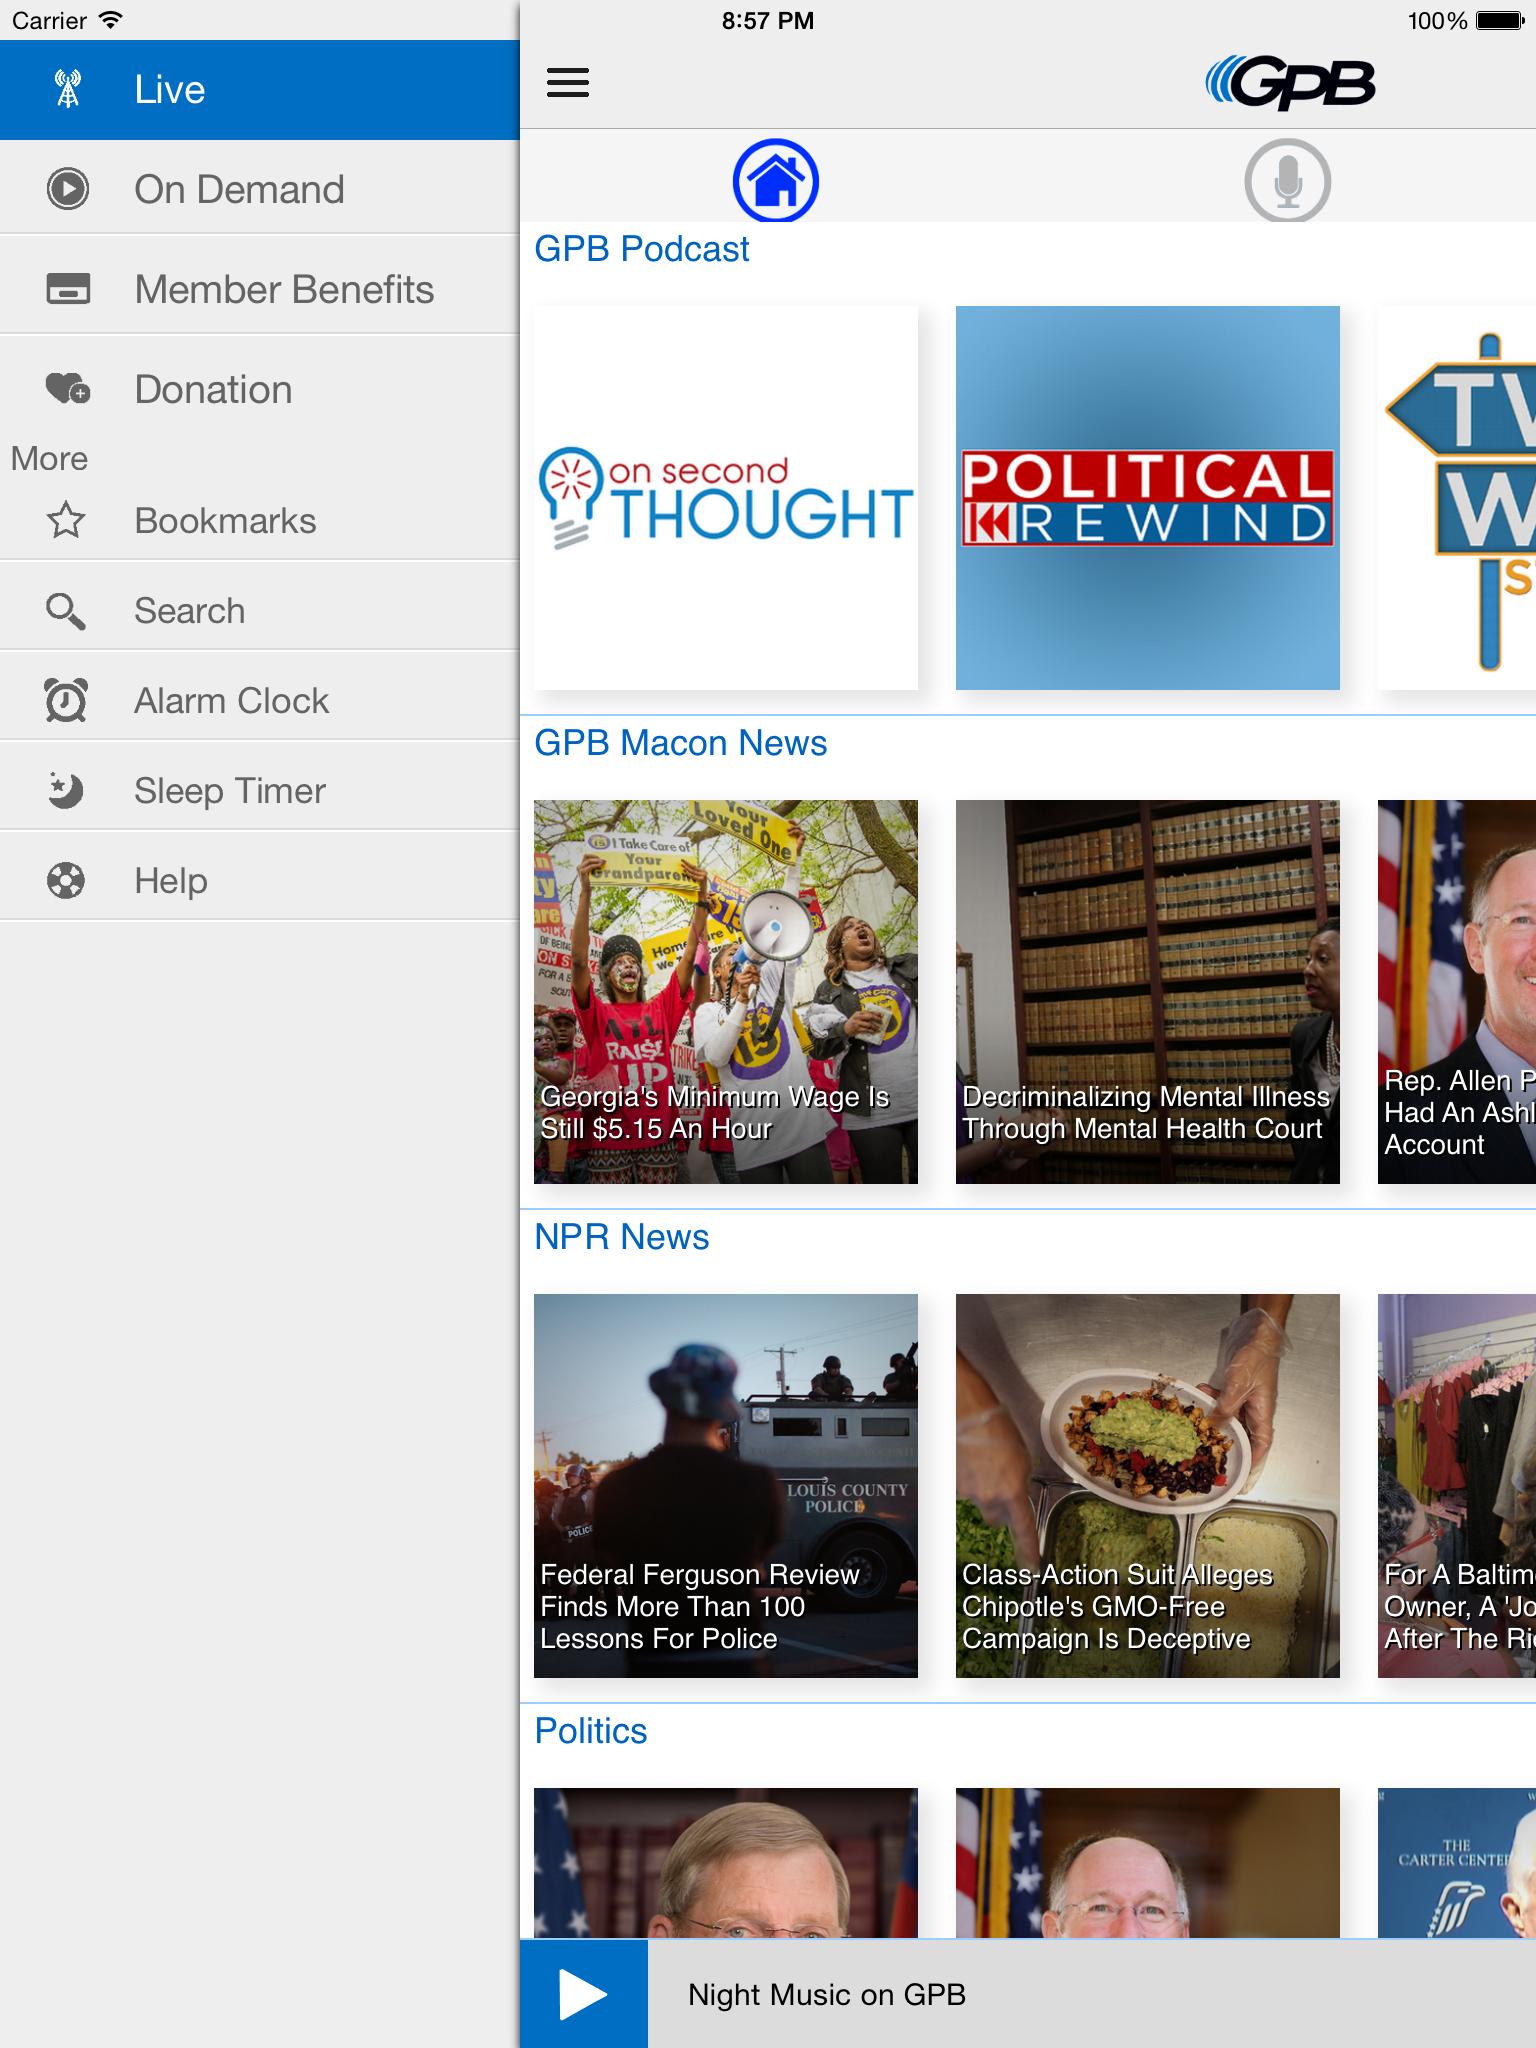Tap the Help lifebuoy icon
Viewport: 1536px width, 2048px height.
tap(66, 880)
